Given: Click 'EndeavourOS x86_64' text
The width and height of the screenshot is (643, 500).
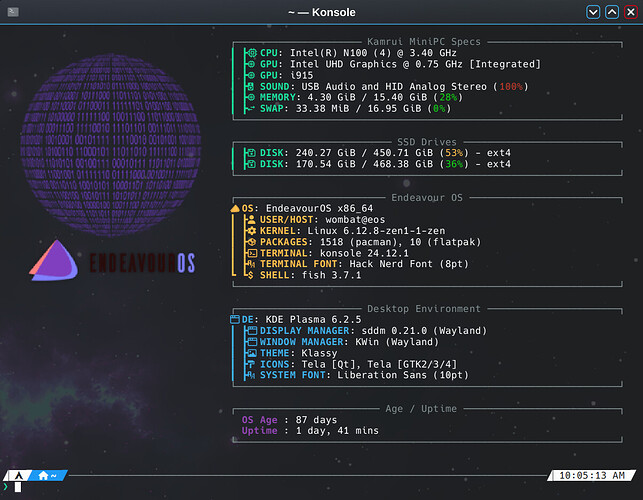Looking at the screenshot, I should coord(319,208).
